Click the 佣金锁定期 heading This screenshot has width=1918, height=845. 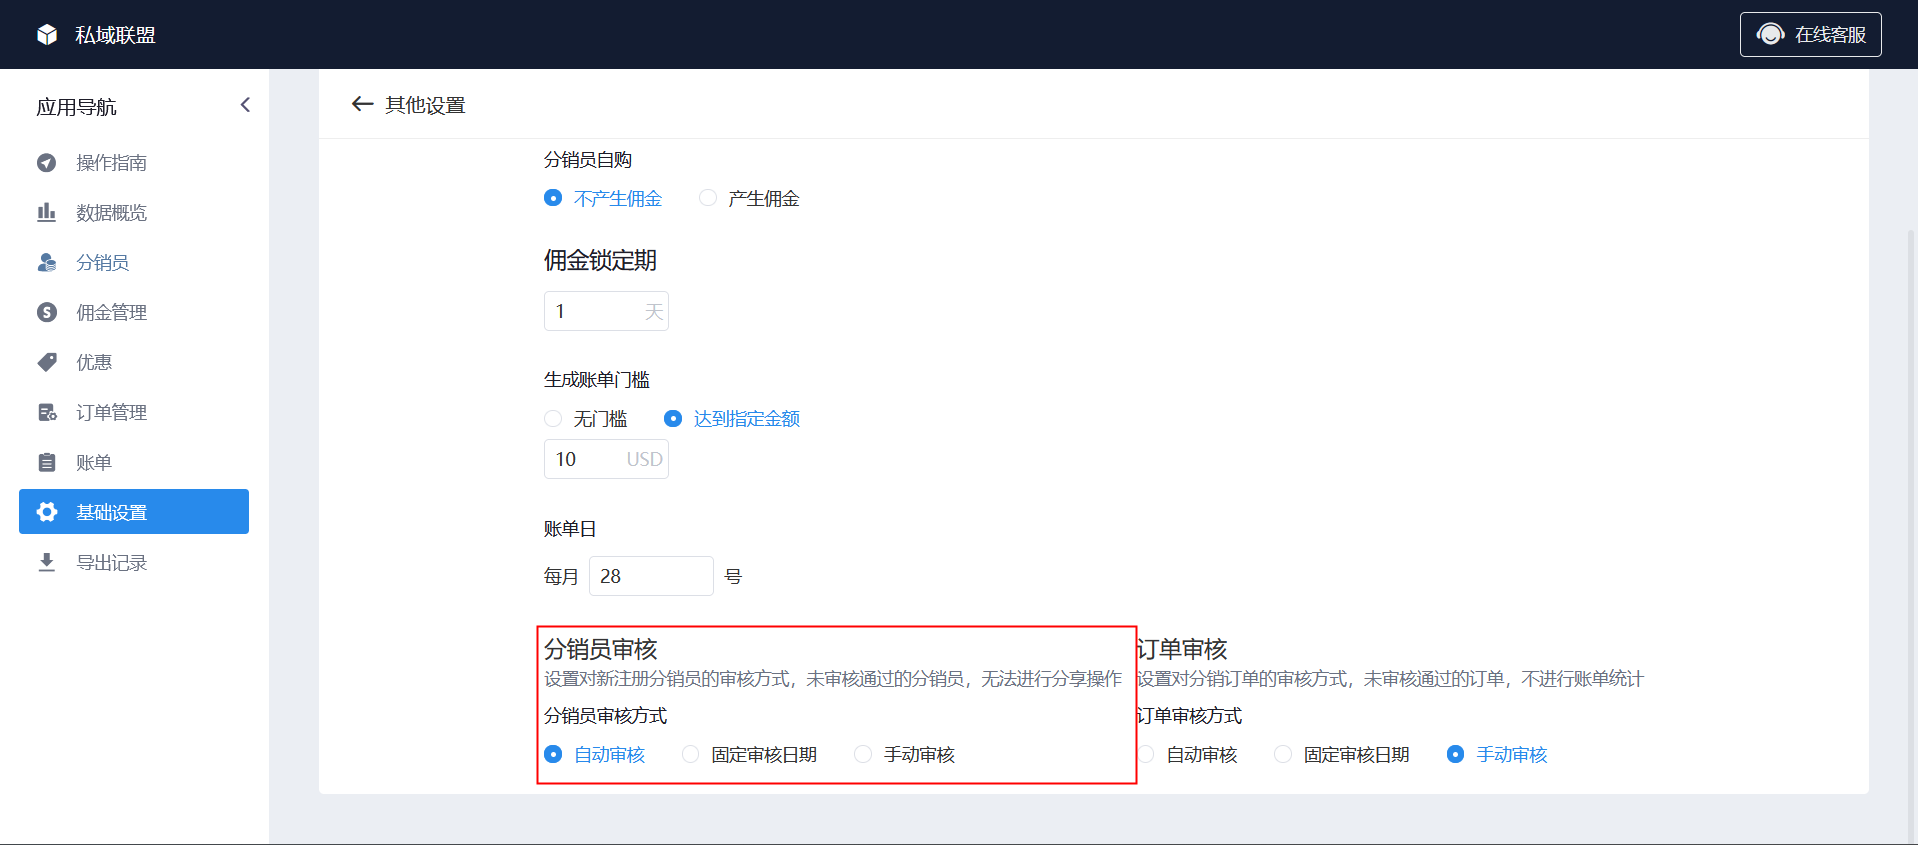(x=600, y=260)
